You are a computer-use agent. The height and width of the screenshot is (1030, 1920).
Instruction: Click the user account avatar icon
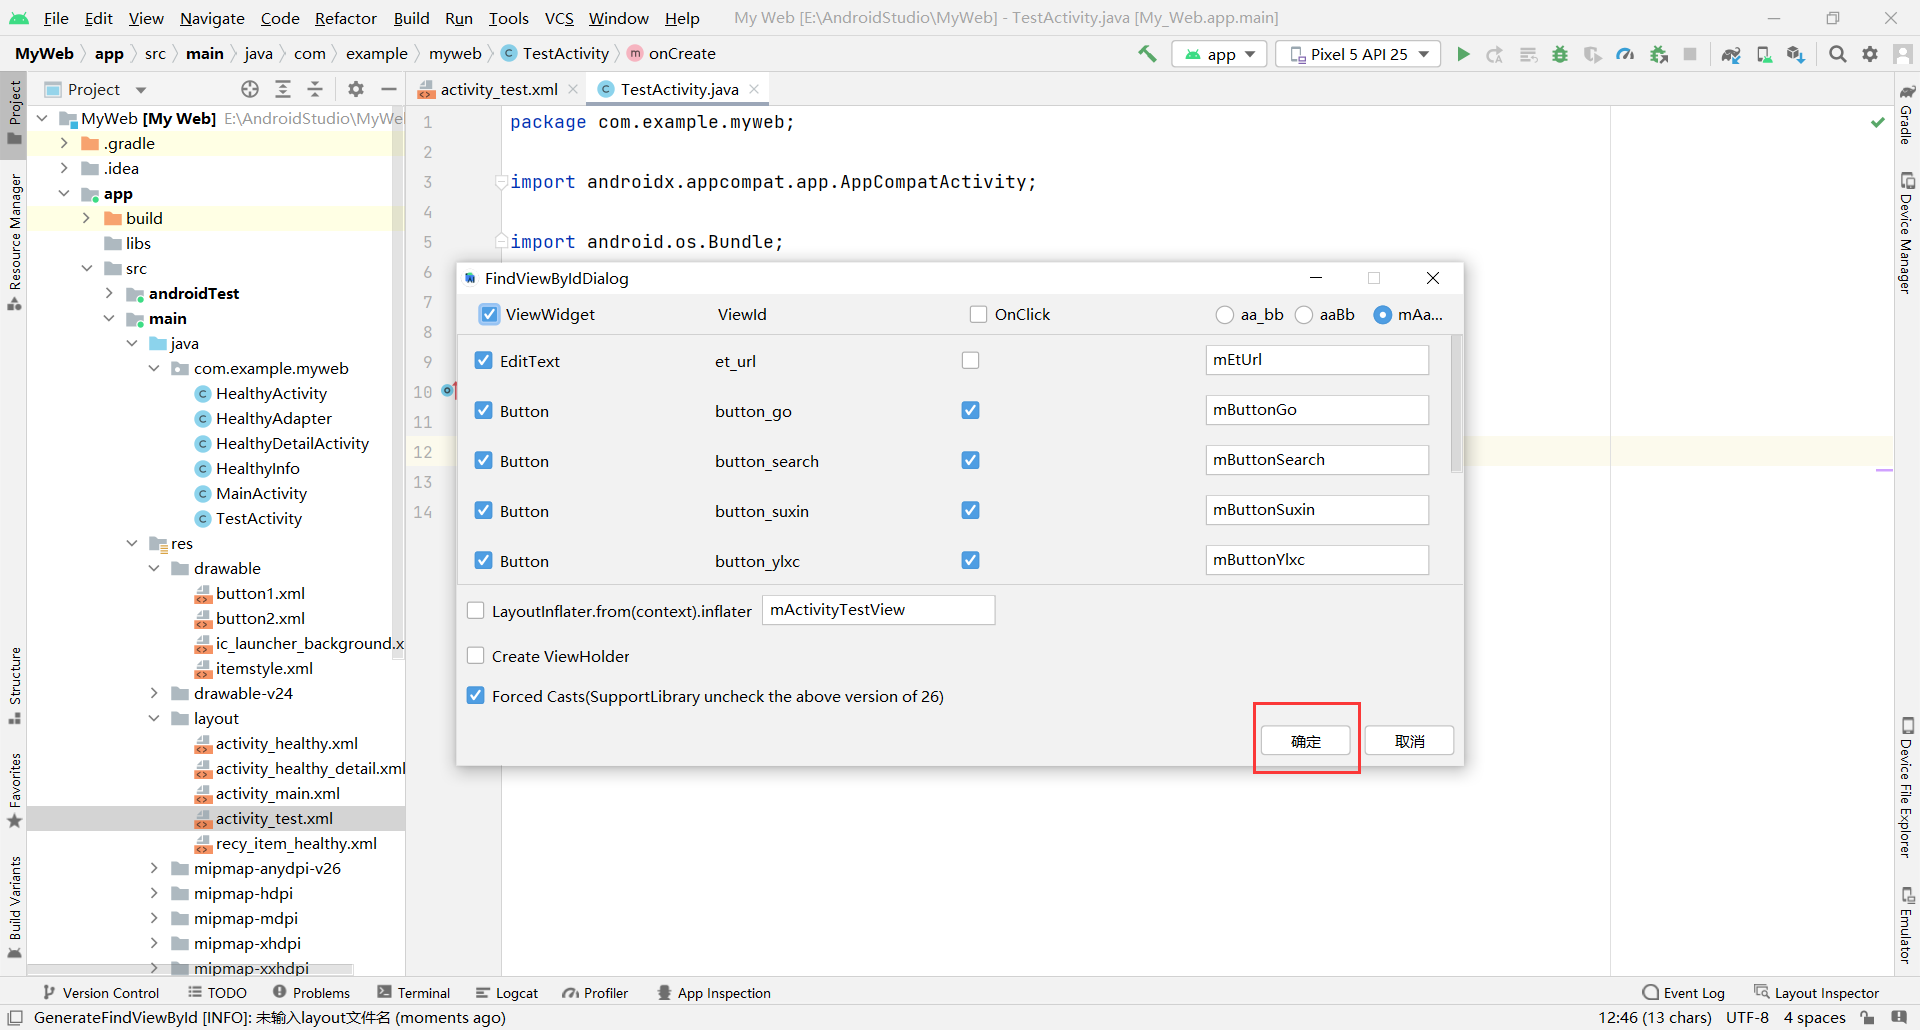[1903, 54]
